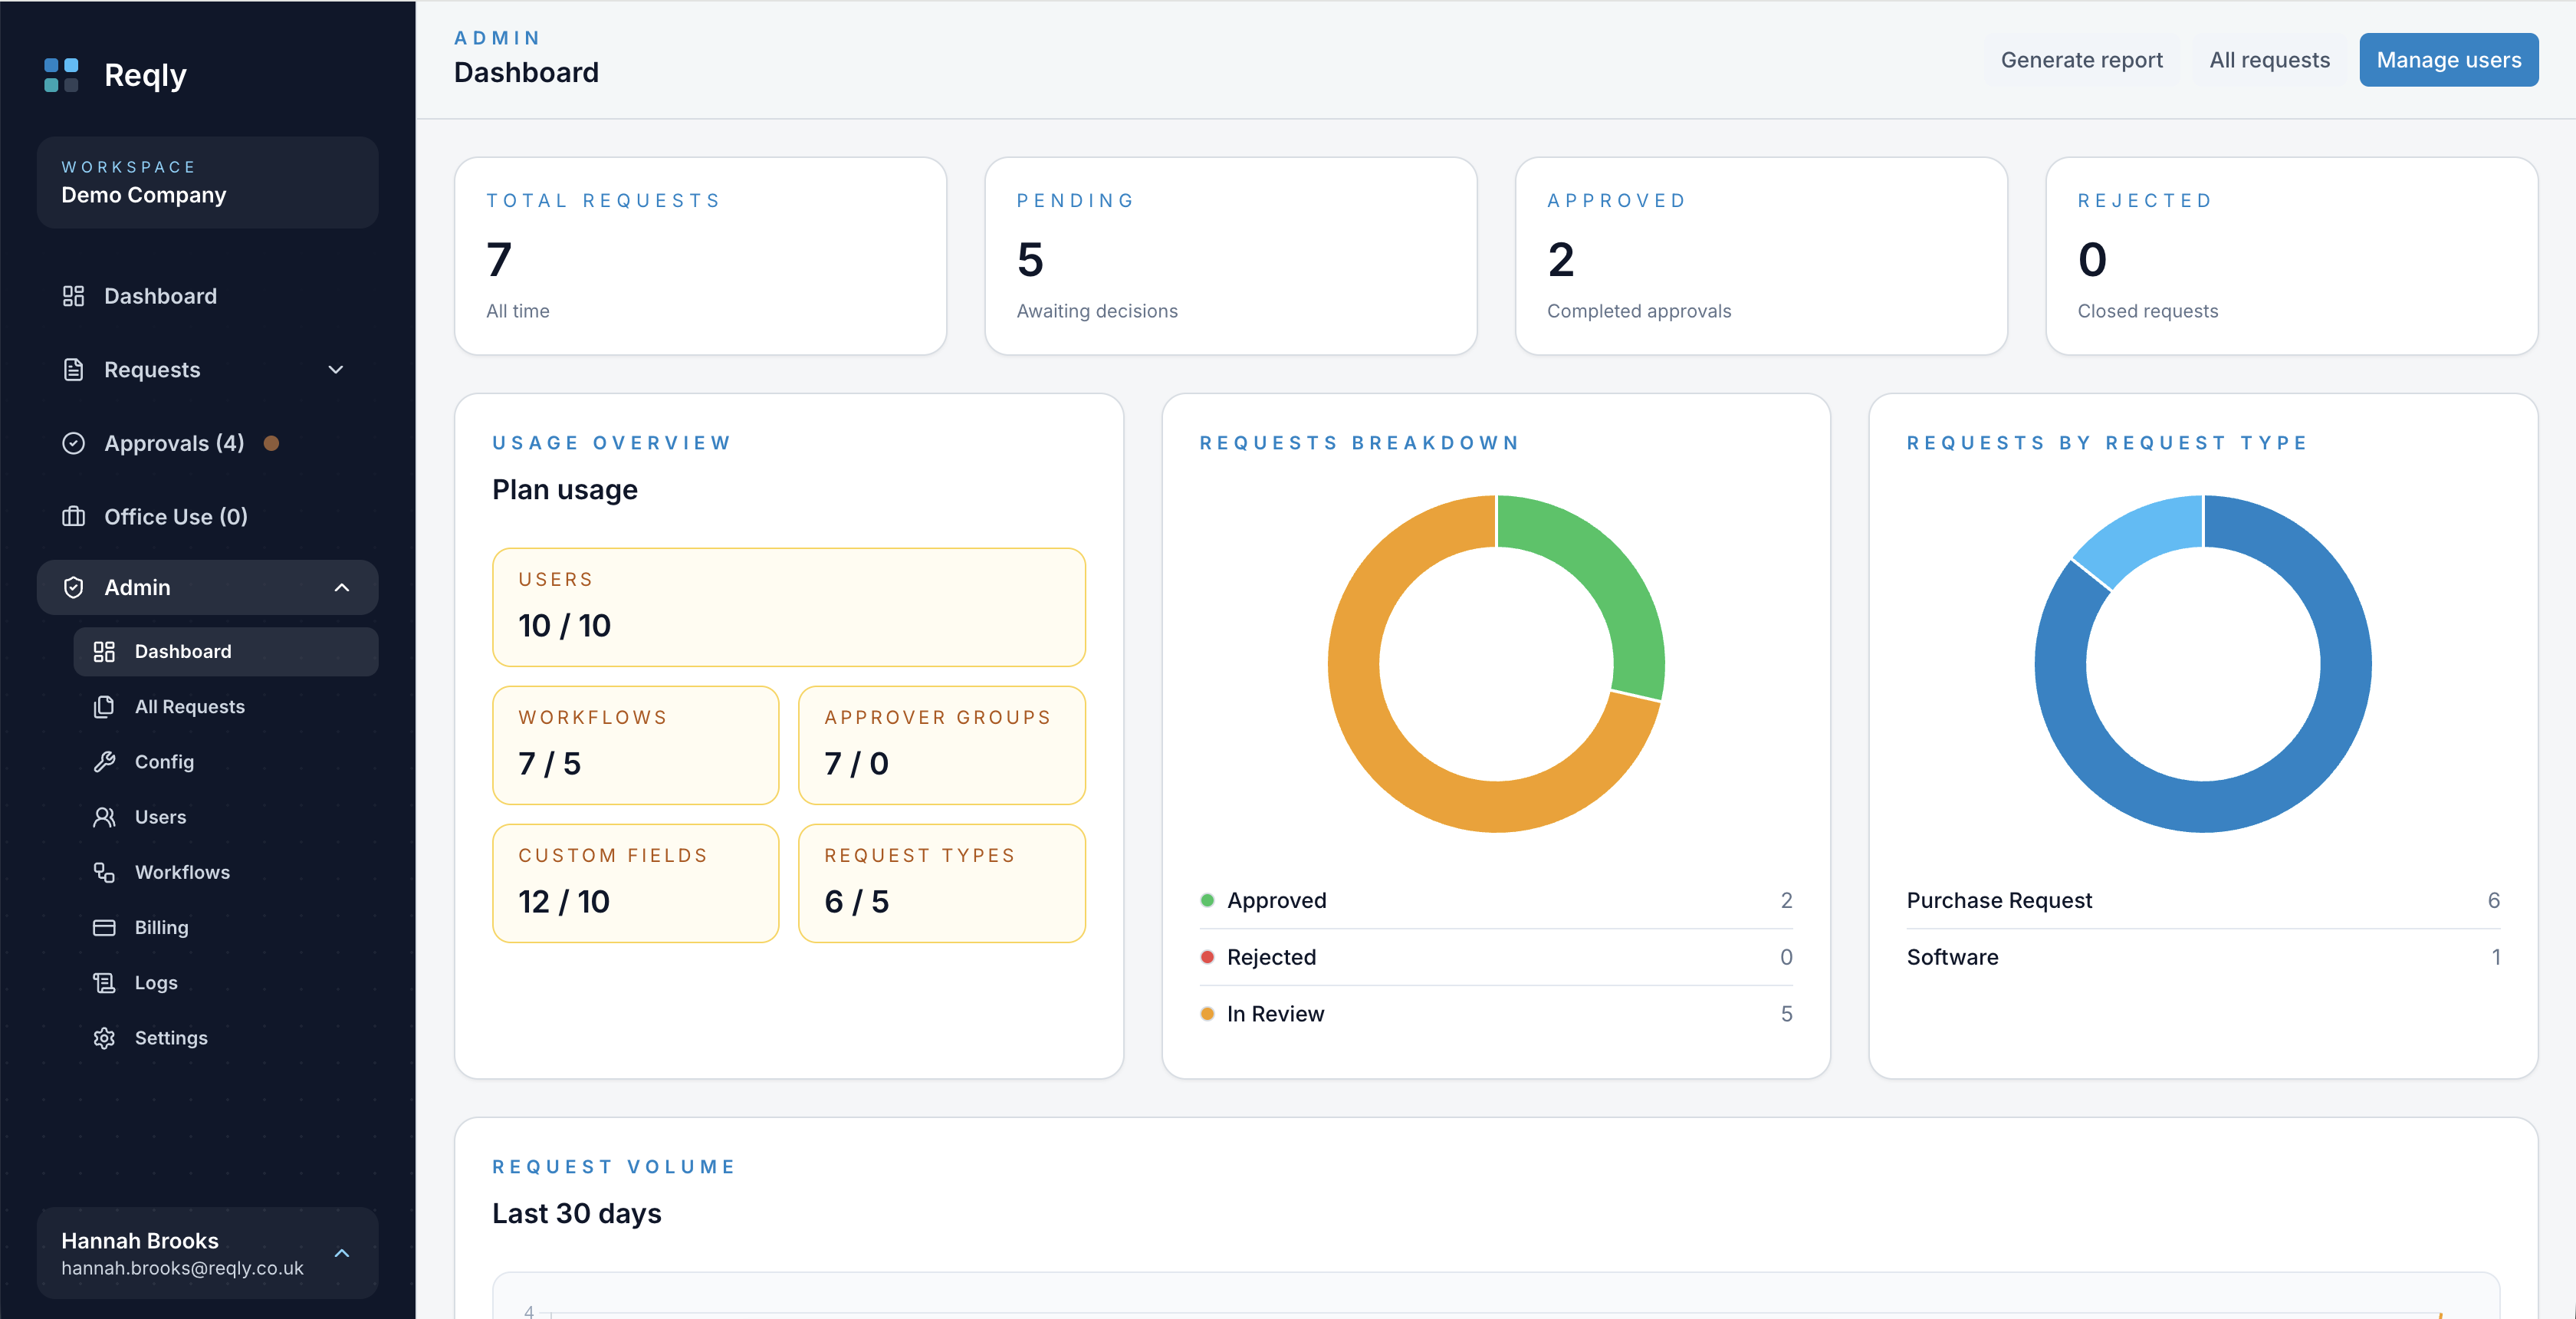Collapse the Admin section chevron
This screenshot has height=1319, width=2576.
pyautogui.click(x=342, y=587)
